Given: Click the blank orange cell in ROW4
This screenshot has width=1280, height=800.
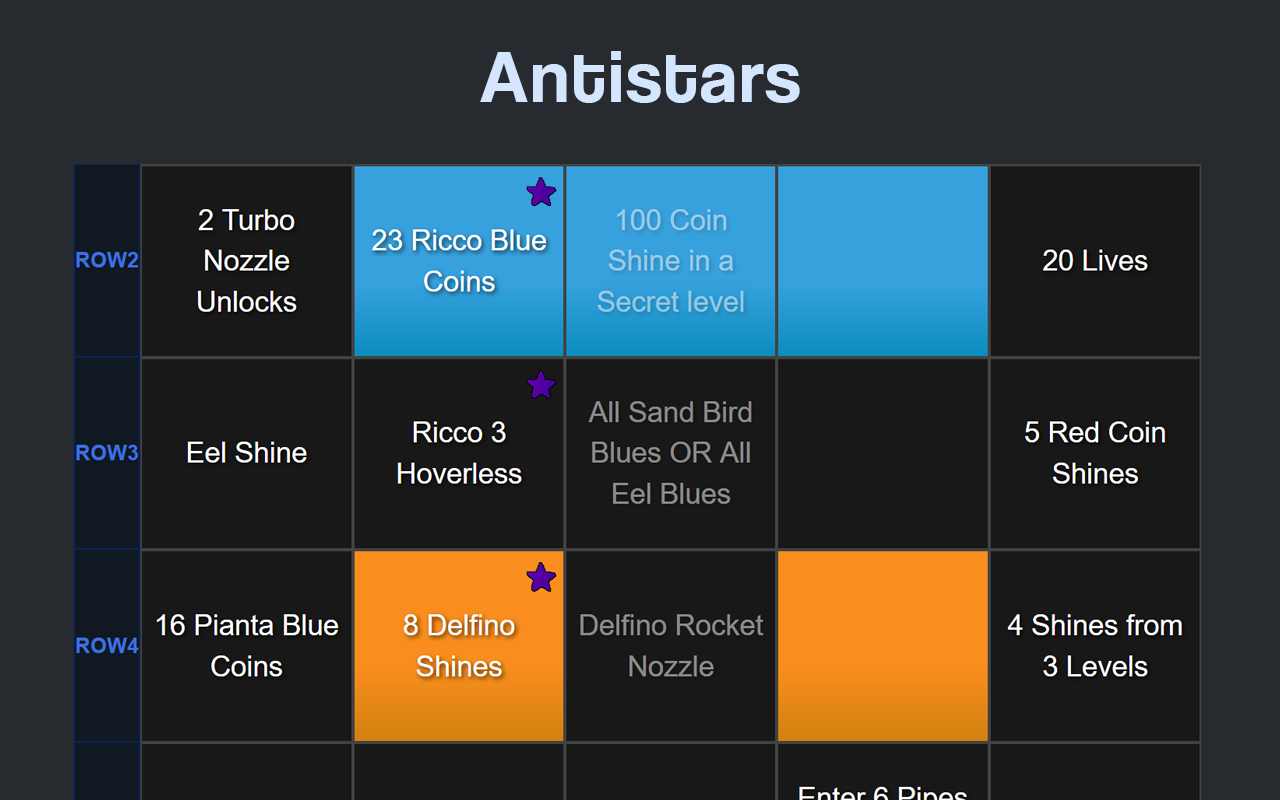Looking at the screenshot, I should click(x=882, y=645).
